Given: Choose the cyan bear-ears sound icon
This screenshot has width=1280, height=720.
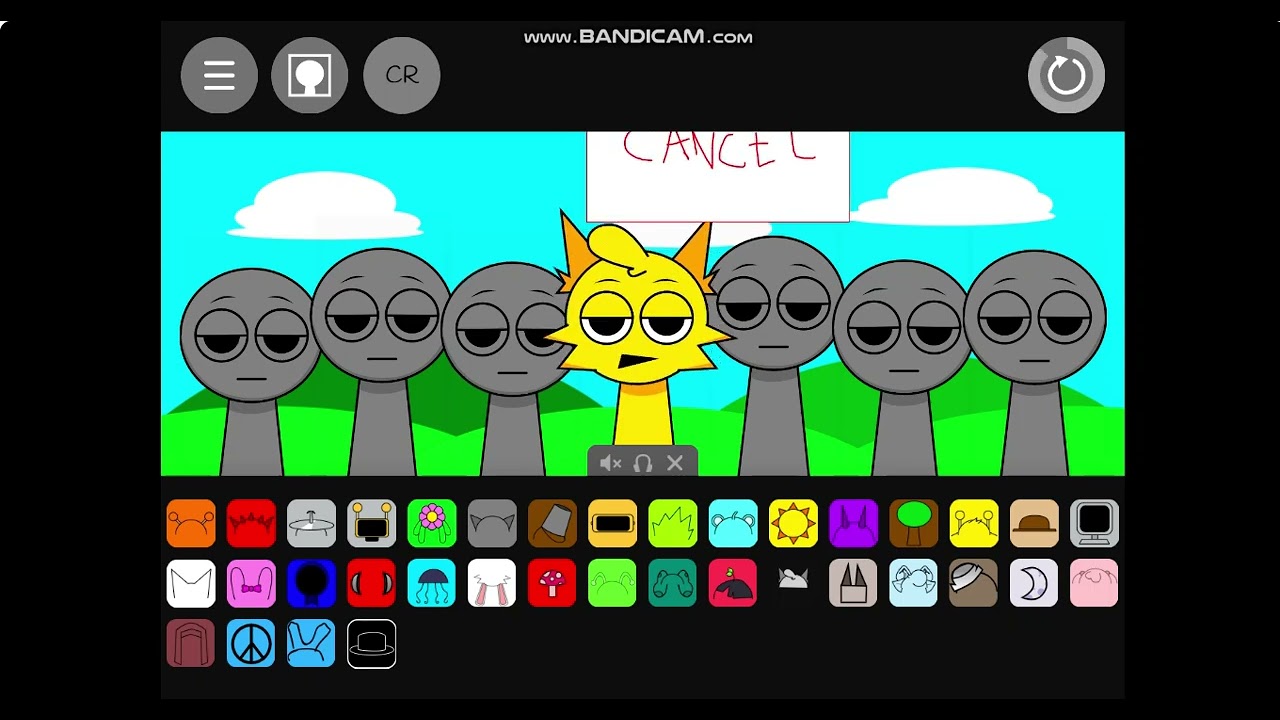Looking at the screenshot, I should 733,524.
